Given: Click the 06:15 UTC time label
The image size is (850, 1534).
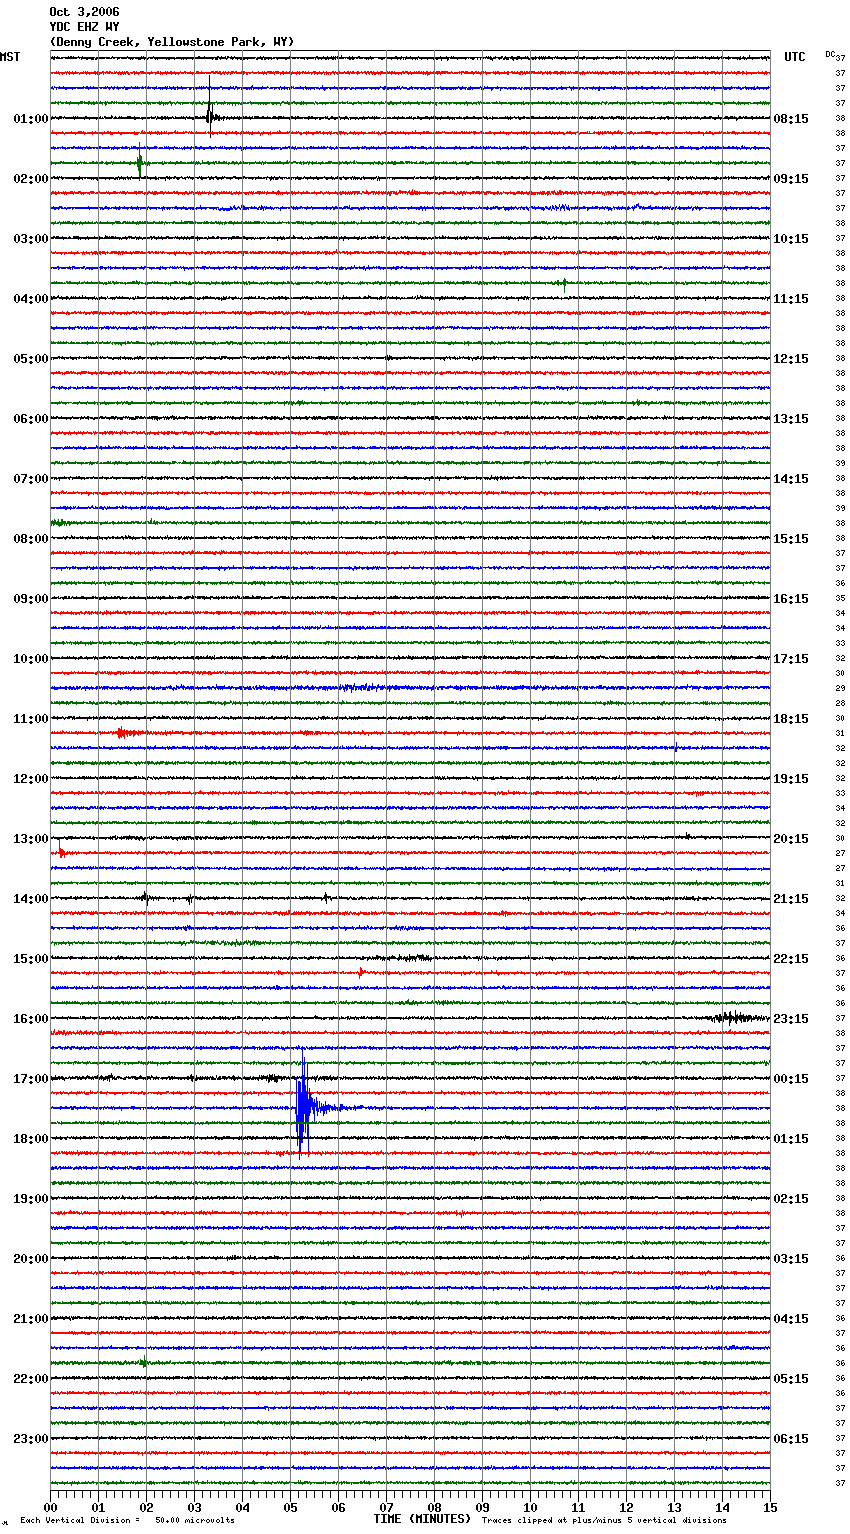Looking at the screenshot, I should point(791,1439).
